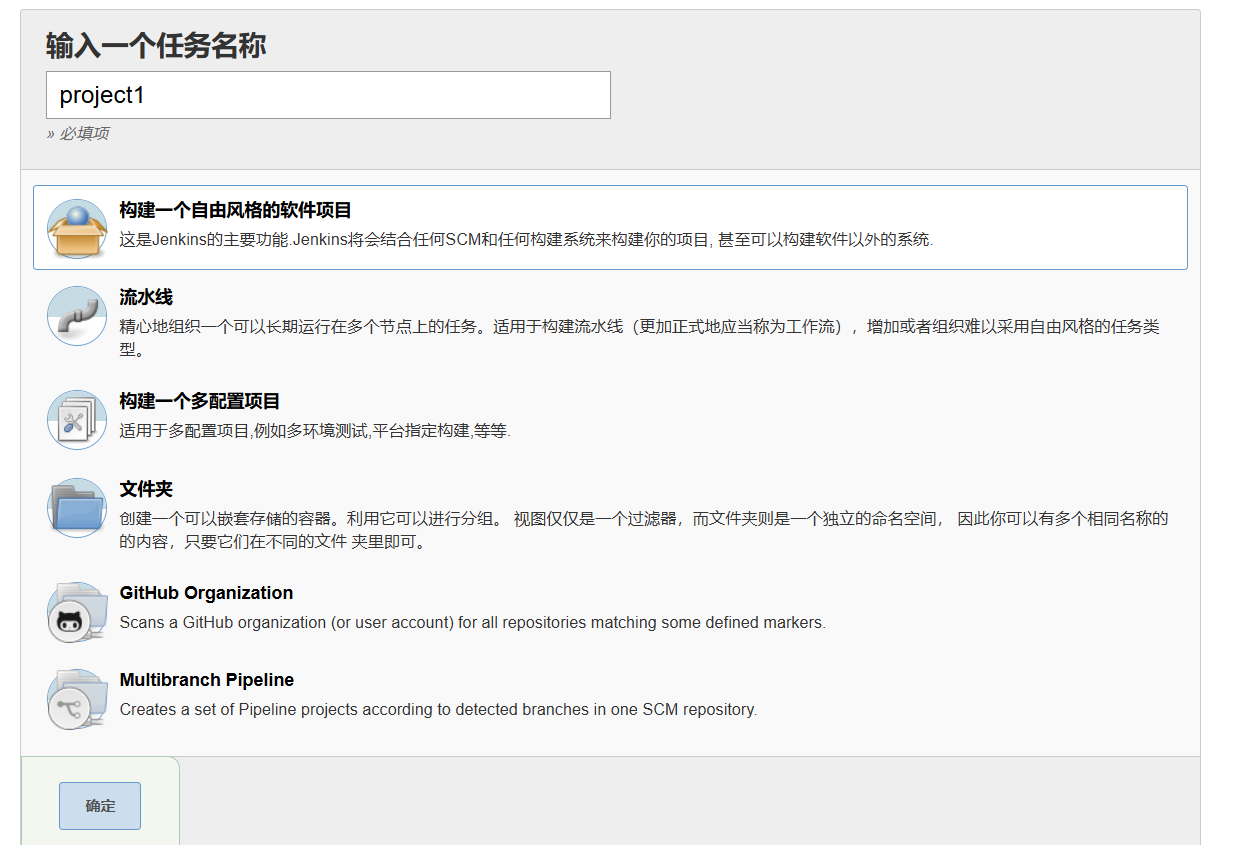
Task: Click the 必填项 hint text
Action: point(78,134)
